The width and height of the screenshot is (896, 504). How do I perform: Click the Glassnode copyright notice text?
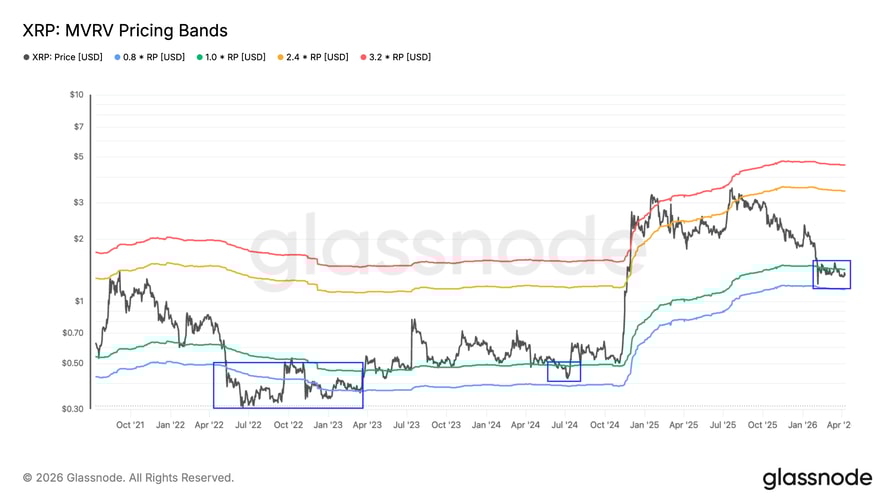[x=129, y=478]
